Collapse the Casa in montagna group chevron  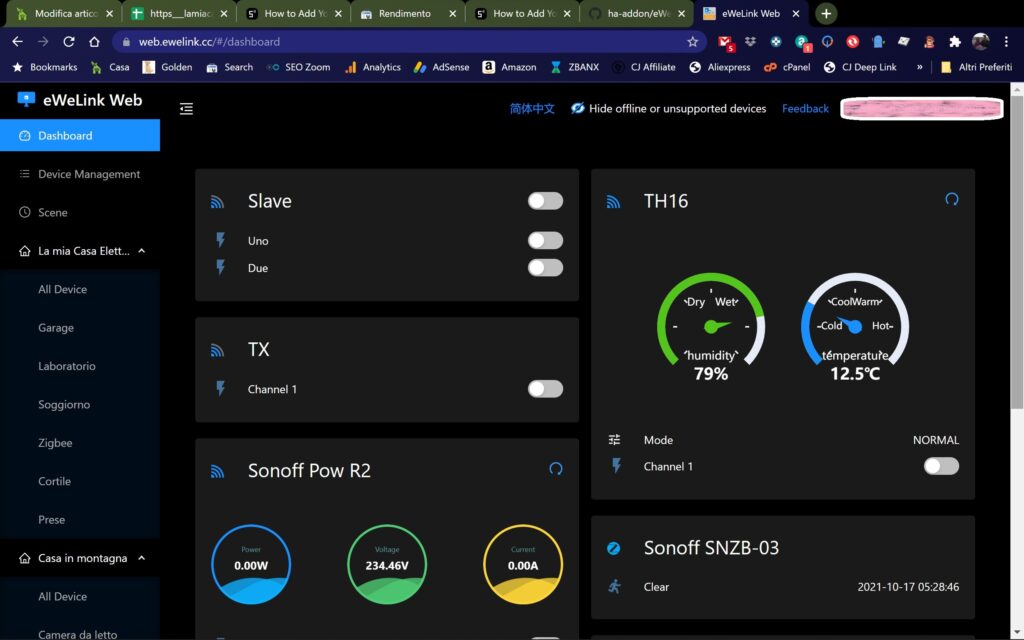click(142, 558)
